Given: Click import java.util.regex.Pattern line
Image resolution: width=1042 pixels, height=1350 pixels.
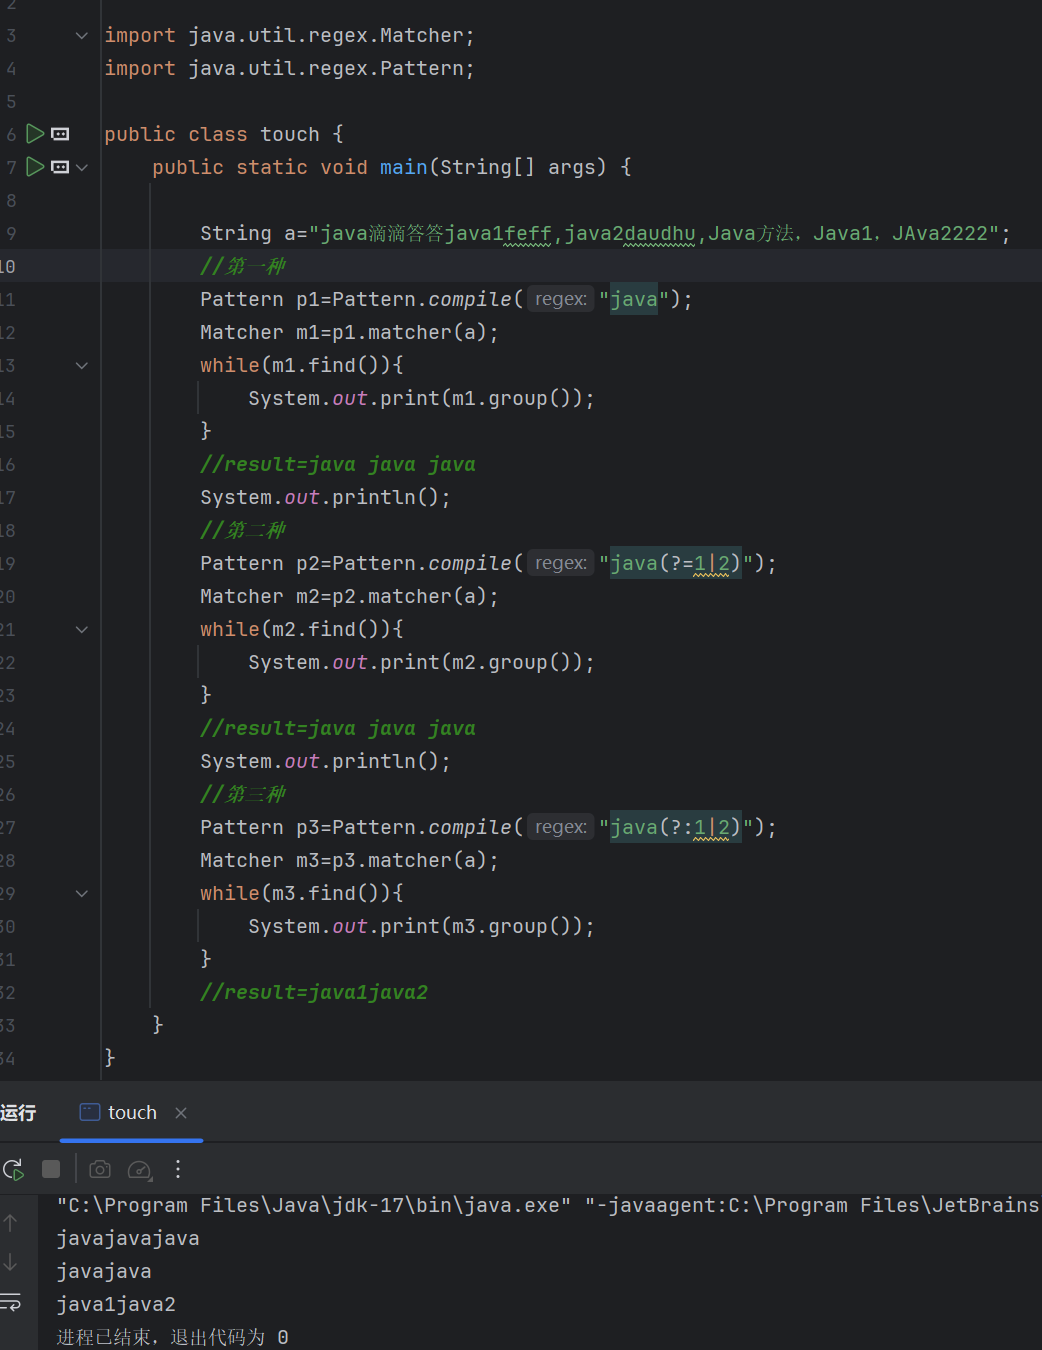Looking at the screenshot, I should 289,68.
